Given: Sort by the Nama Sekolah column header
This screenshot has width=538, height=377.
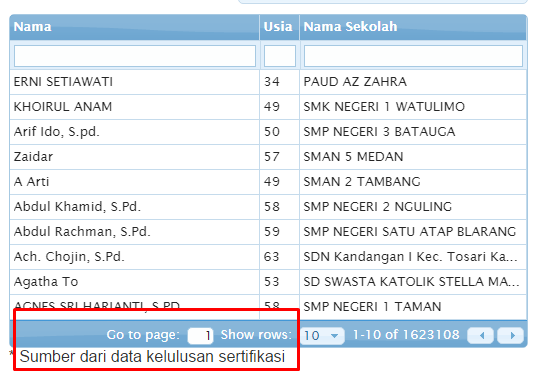Looking at the screenshot, I should click(x=413, y=27).
